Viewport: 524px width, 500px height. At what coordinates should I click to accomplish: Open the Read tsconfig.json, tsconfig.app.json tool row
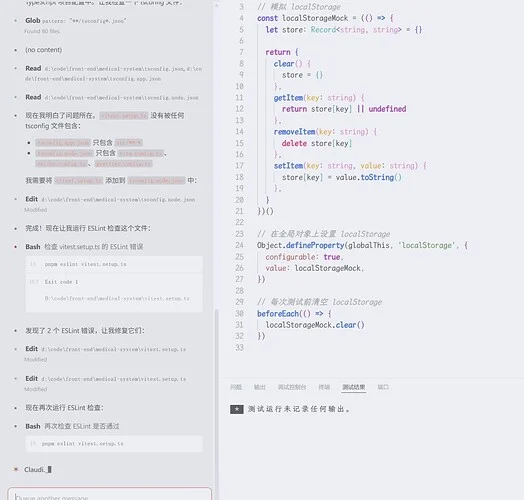pyautogui.click(x=113, y=73)
